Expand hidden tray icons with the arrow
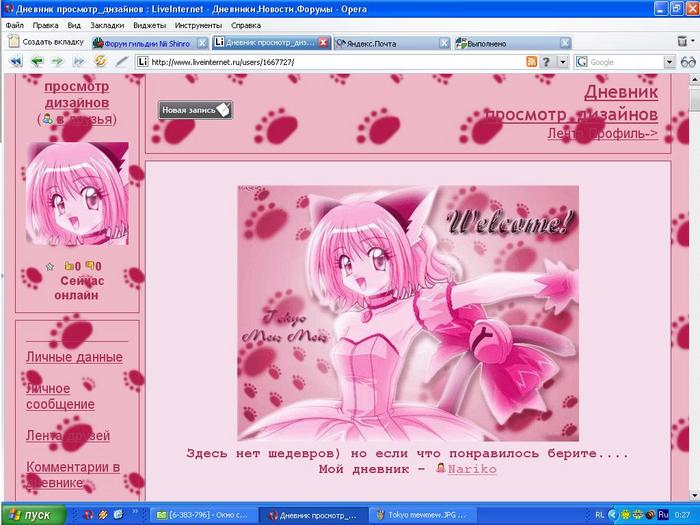This screenshot has width=700, height=525. pos(613,515)
